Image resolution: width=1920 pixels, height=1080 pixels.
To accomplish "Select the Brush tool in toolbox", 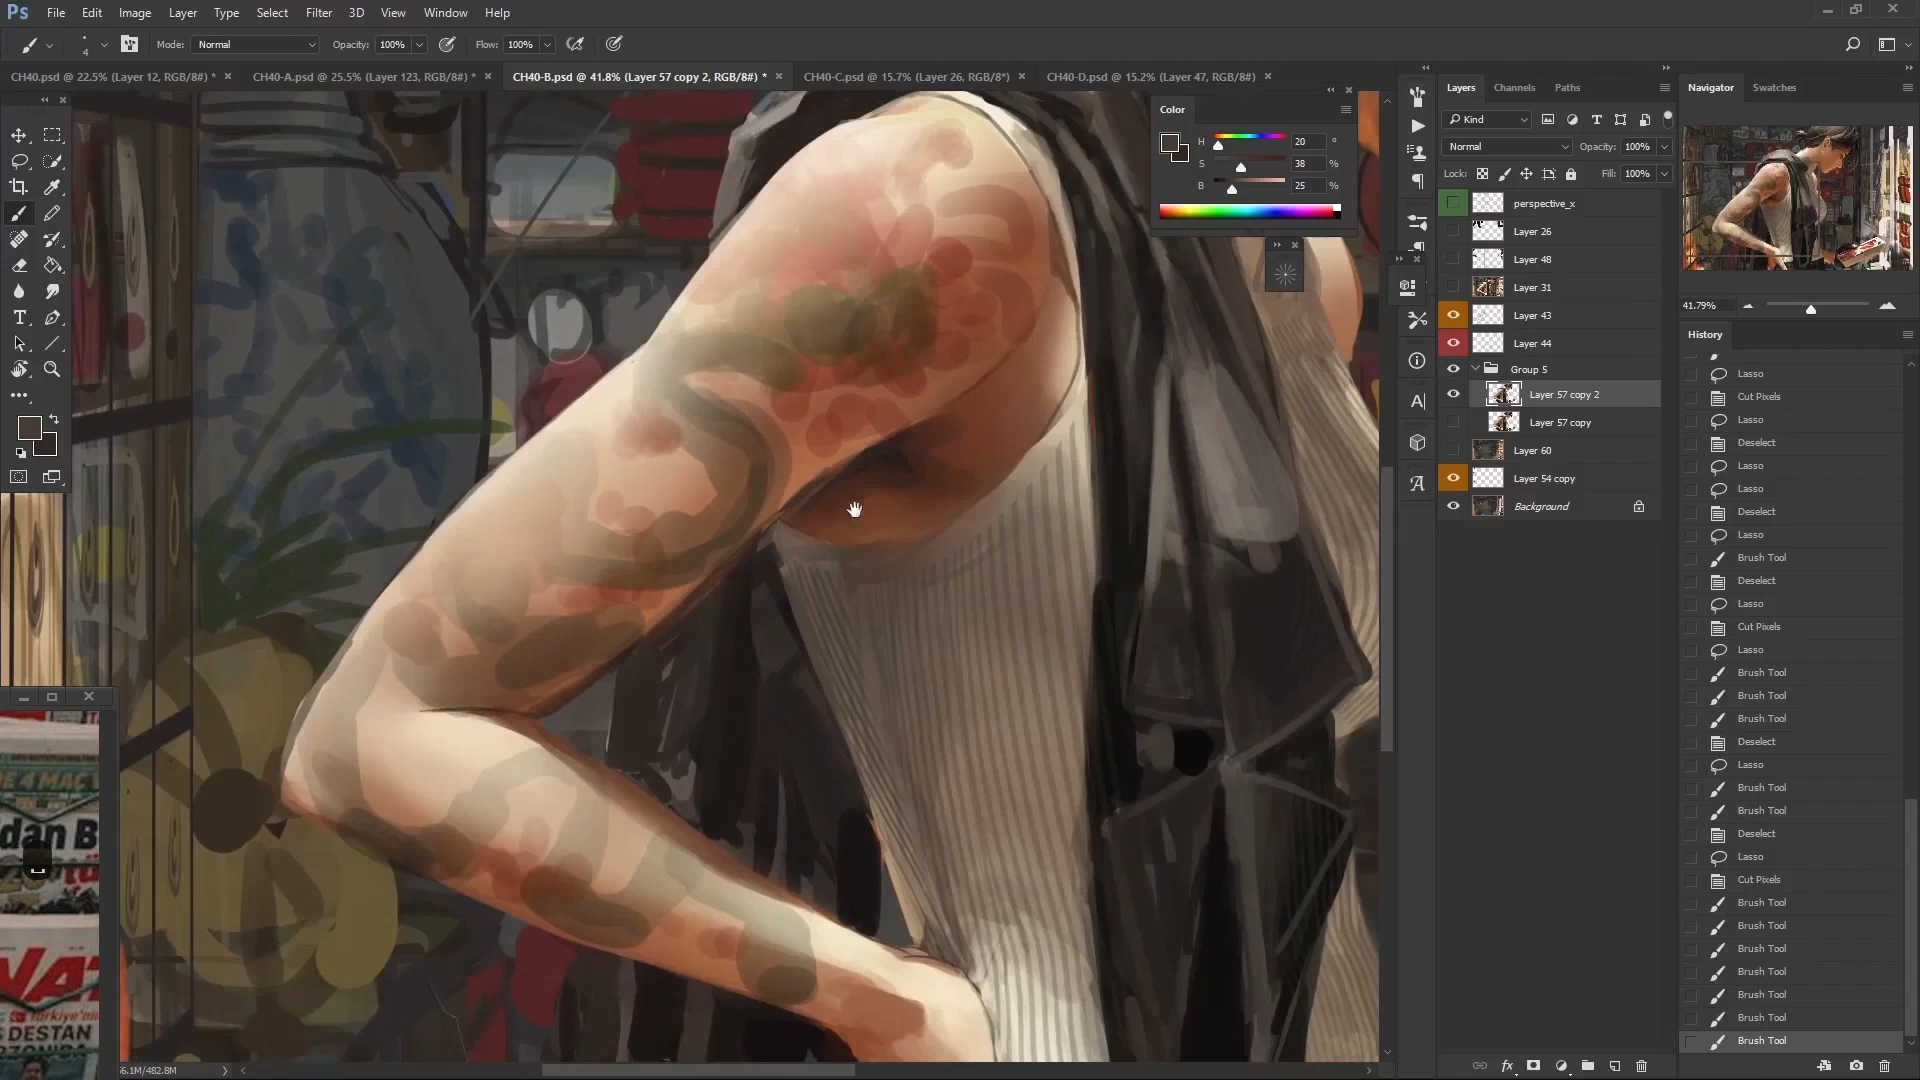I will click(x=19, y=213).
